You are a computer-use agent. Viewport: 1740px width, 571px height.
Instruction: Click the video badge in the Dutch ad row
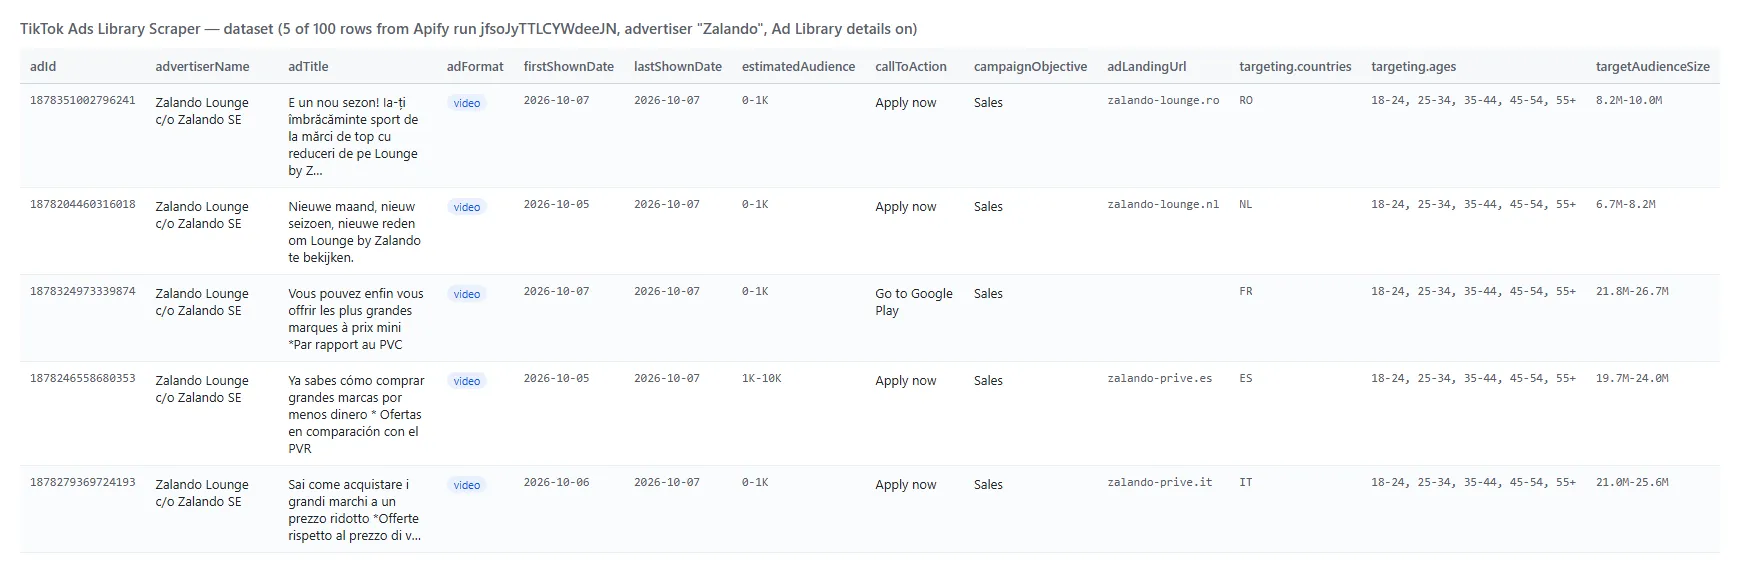(x=467, y=207)
